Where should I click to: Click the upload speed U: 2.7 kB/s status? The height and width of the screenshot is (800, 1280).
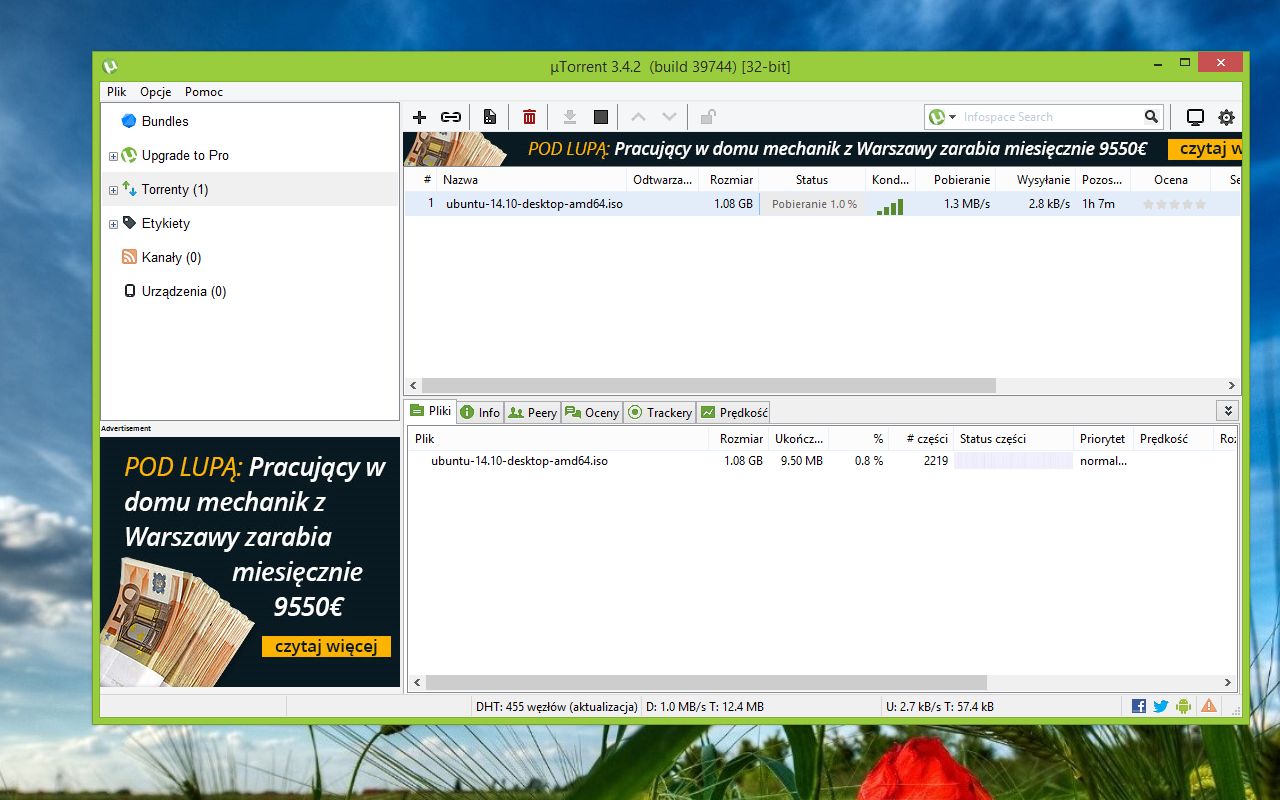[x=940, y=706]
